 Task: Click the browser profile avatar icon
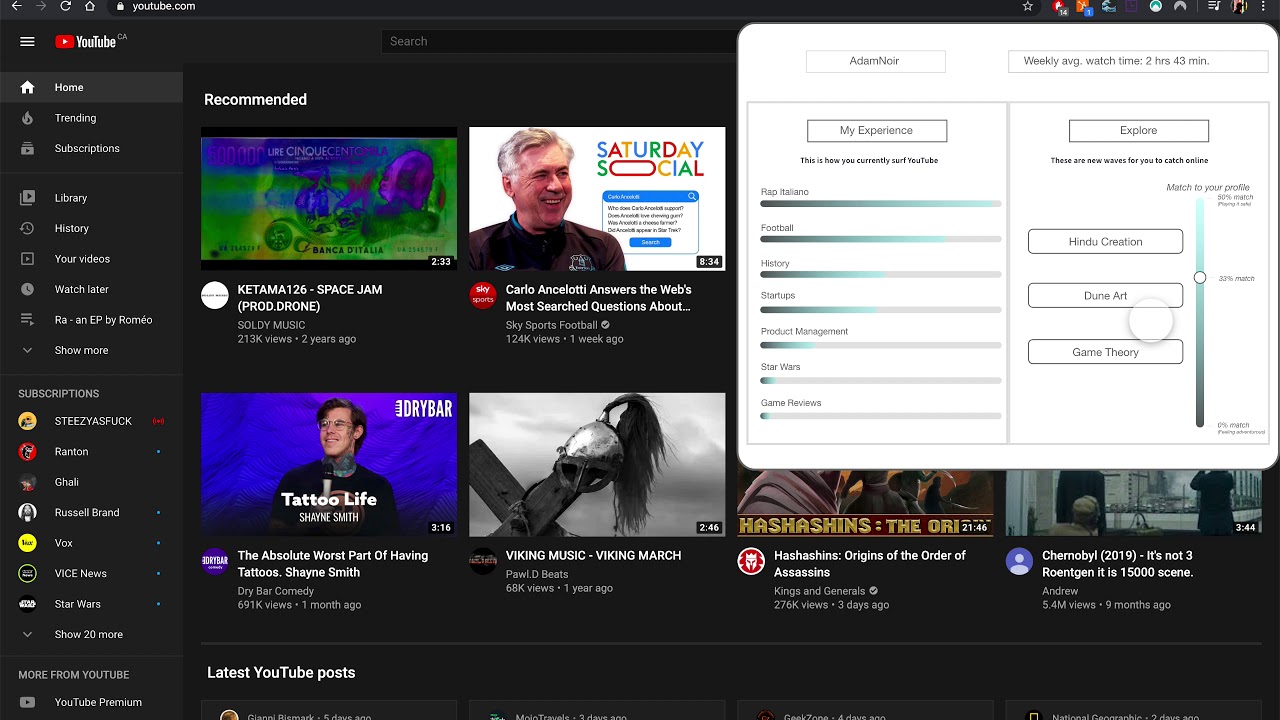click(1240, 6)
